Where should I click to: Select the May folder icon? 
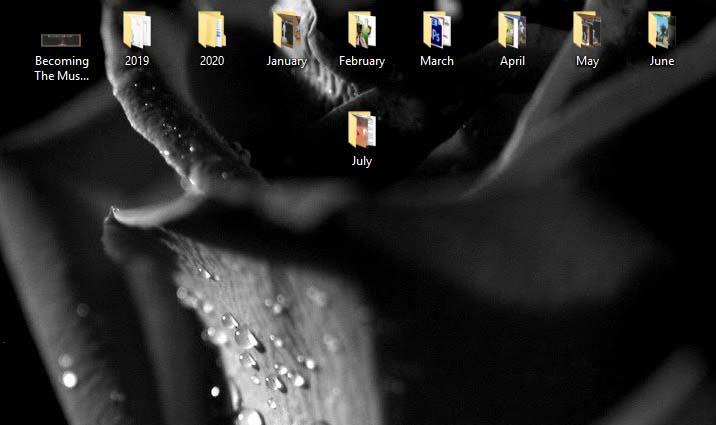(587, 30)
